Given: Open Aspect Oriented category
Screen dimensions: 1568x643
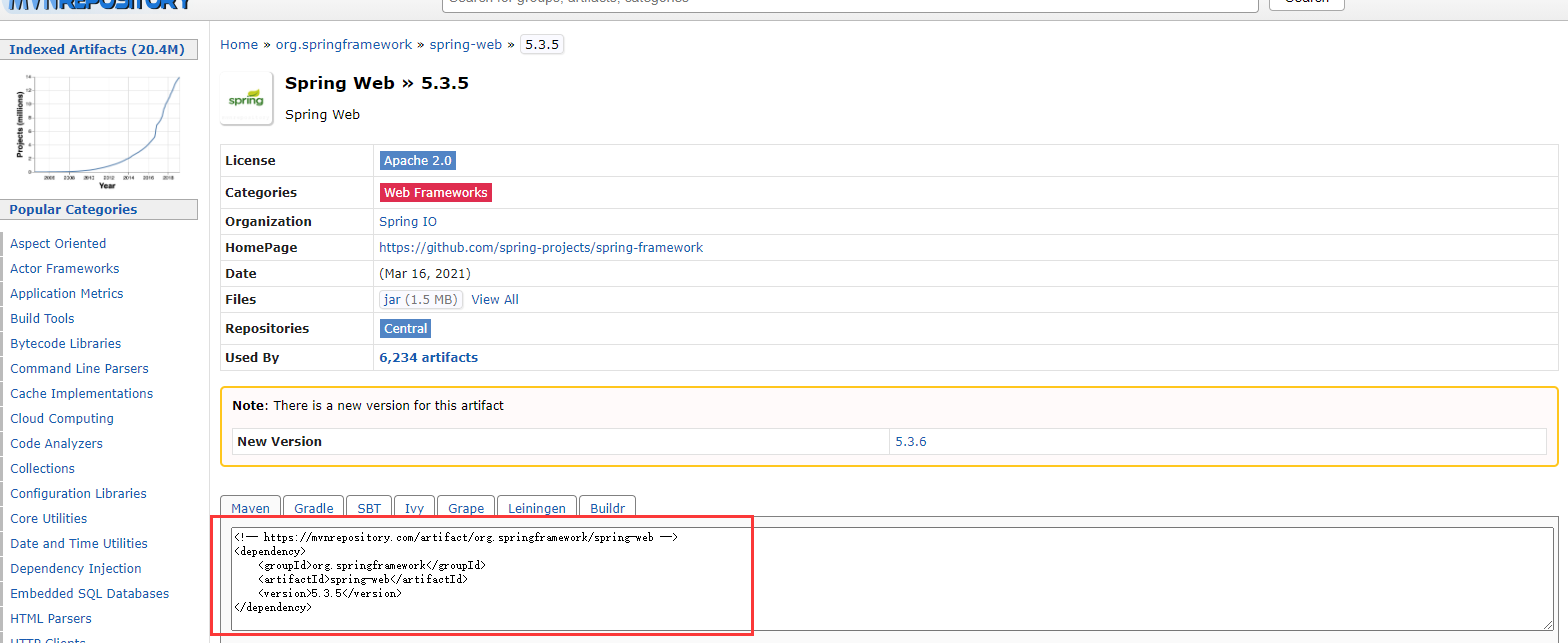Looking at the screenshot, I should (x=58, y=243).
